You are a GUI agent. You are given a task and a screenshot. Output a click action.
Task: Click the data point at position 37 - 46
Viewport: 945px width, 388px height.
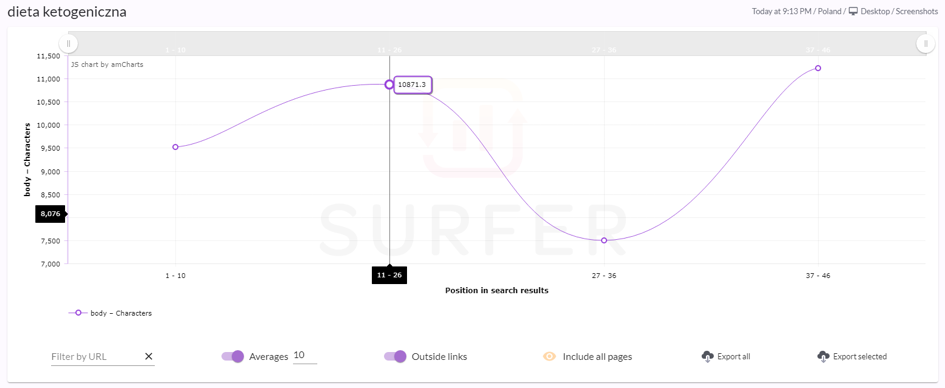(818, 68)
